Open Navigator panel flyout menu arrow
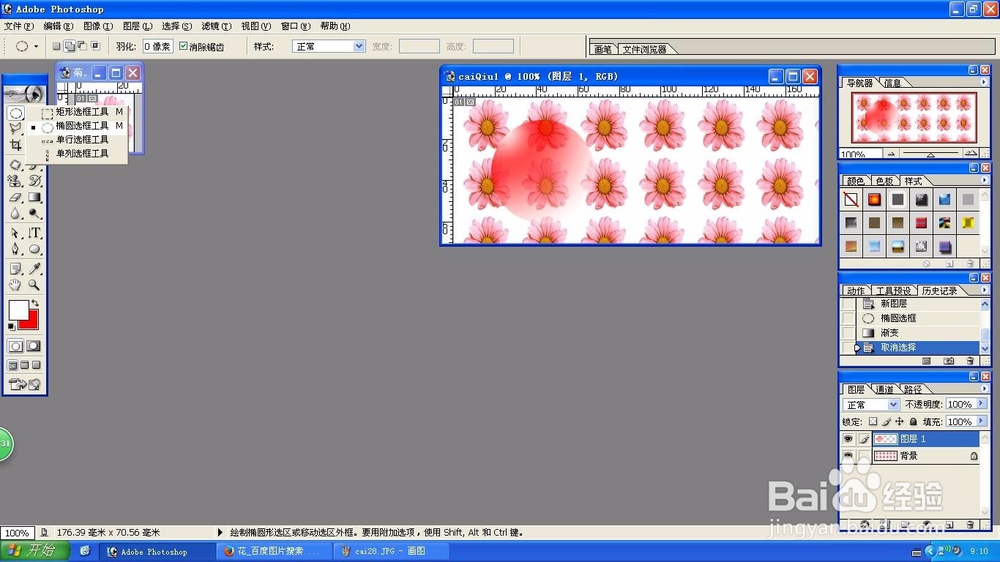Image resolution: width=1000 pixels, height=562 pixels. point(983,82)
